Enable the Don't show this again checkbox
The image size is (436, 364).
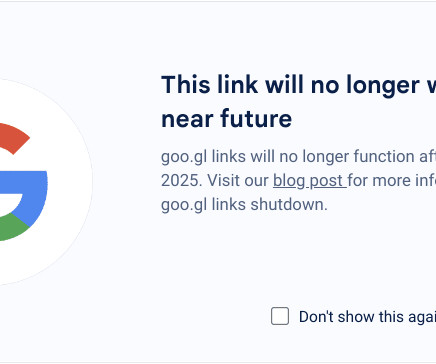(x=280, y=316)
